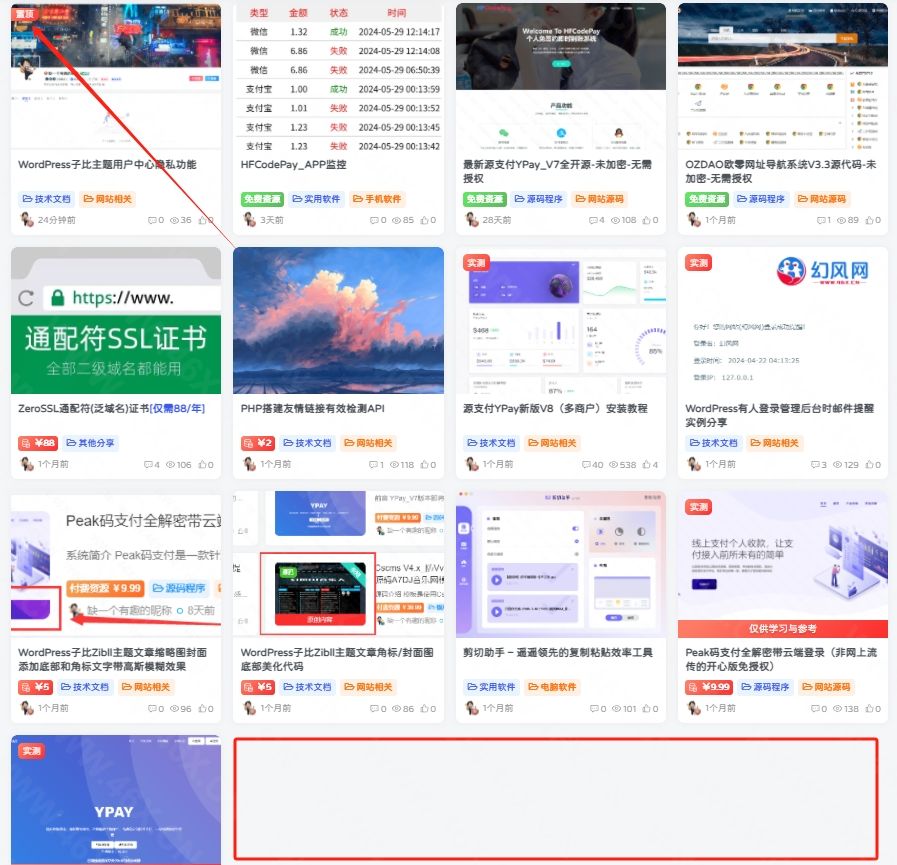Open article 源支付YPay新版V8（多商户）安装教程

(x=555, y=408)
